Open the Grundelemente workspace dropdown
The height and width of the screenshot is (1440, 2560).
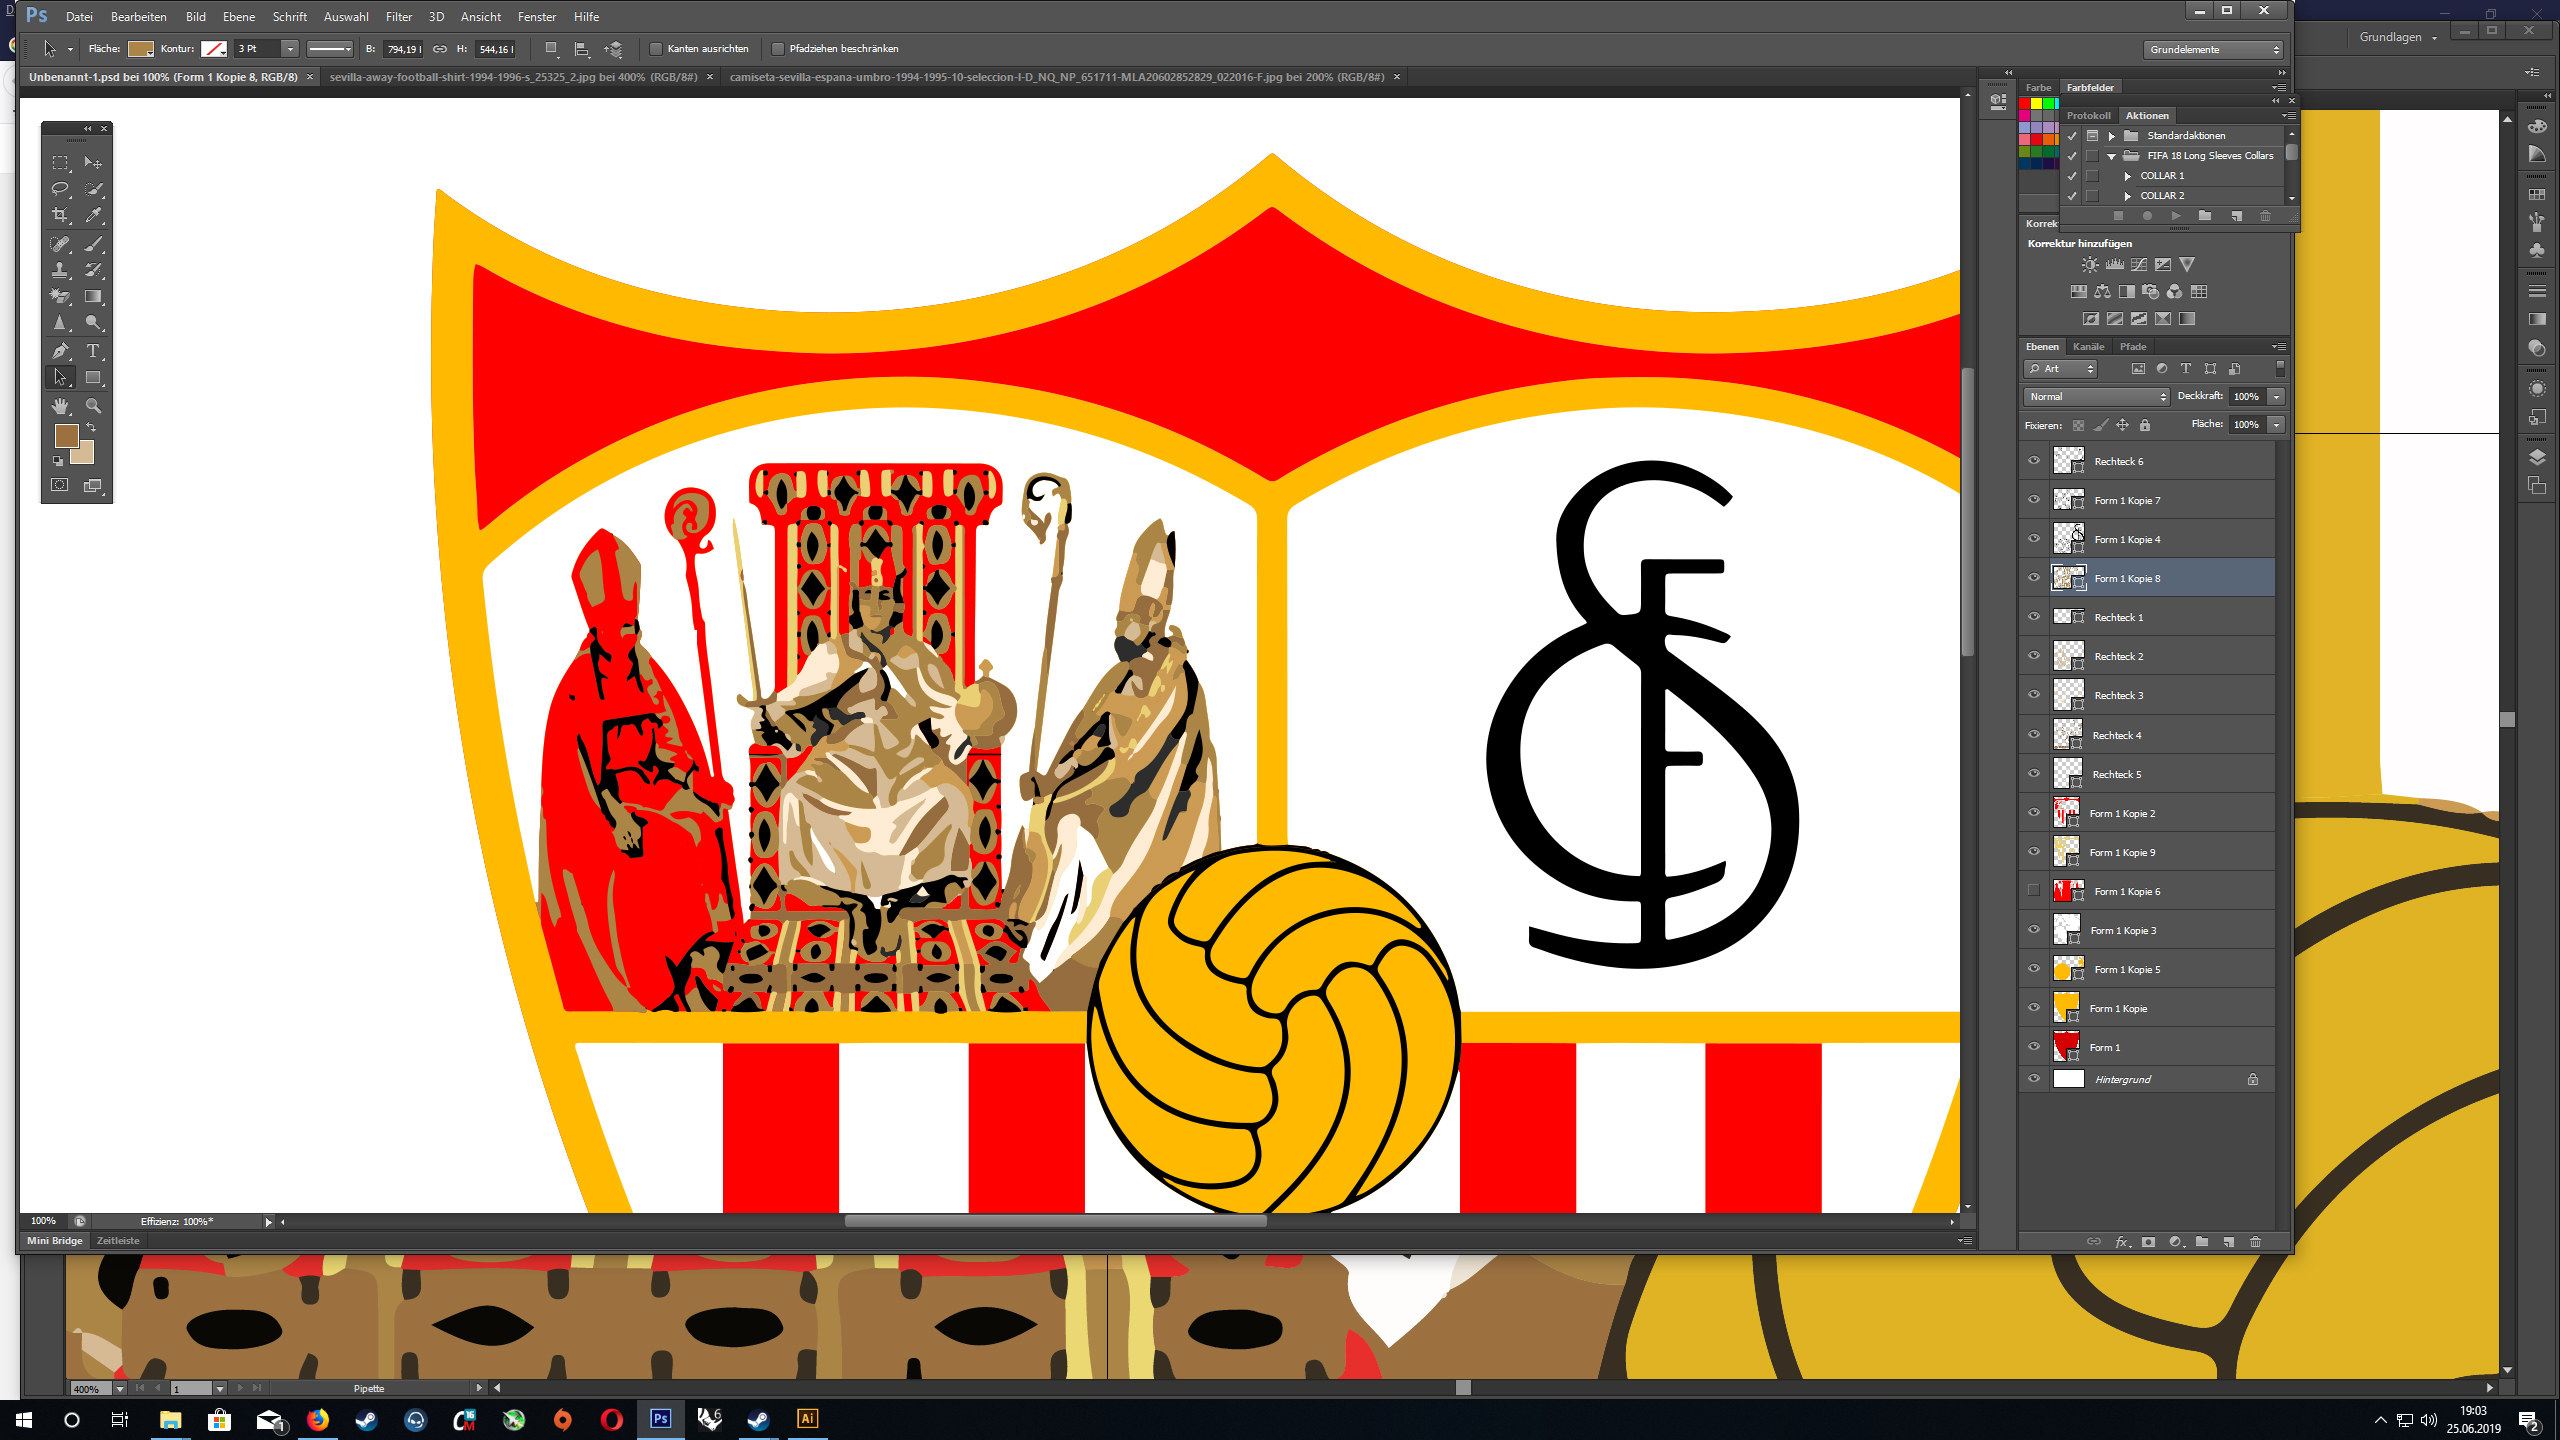pos(2214,50)
